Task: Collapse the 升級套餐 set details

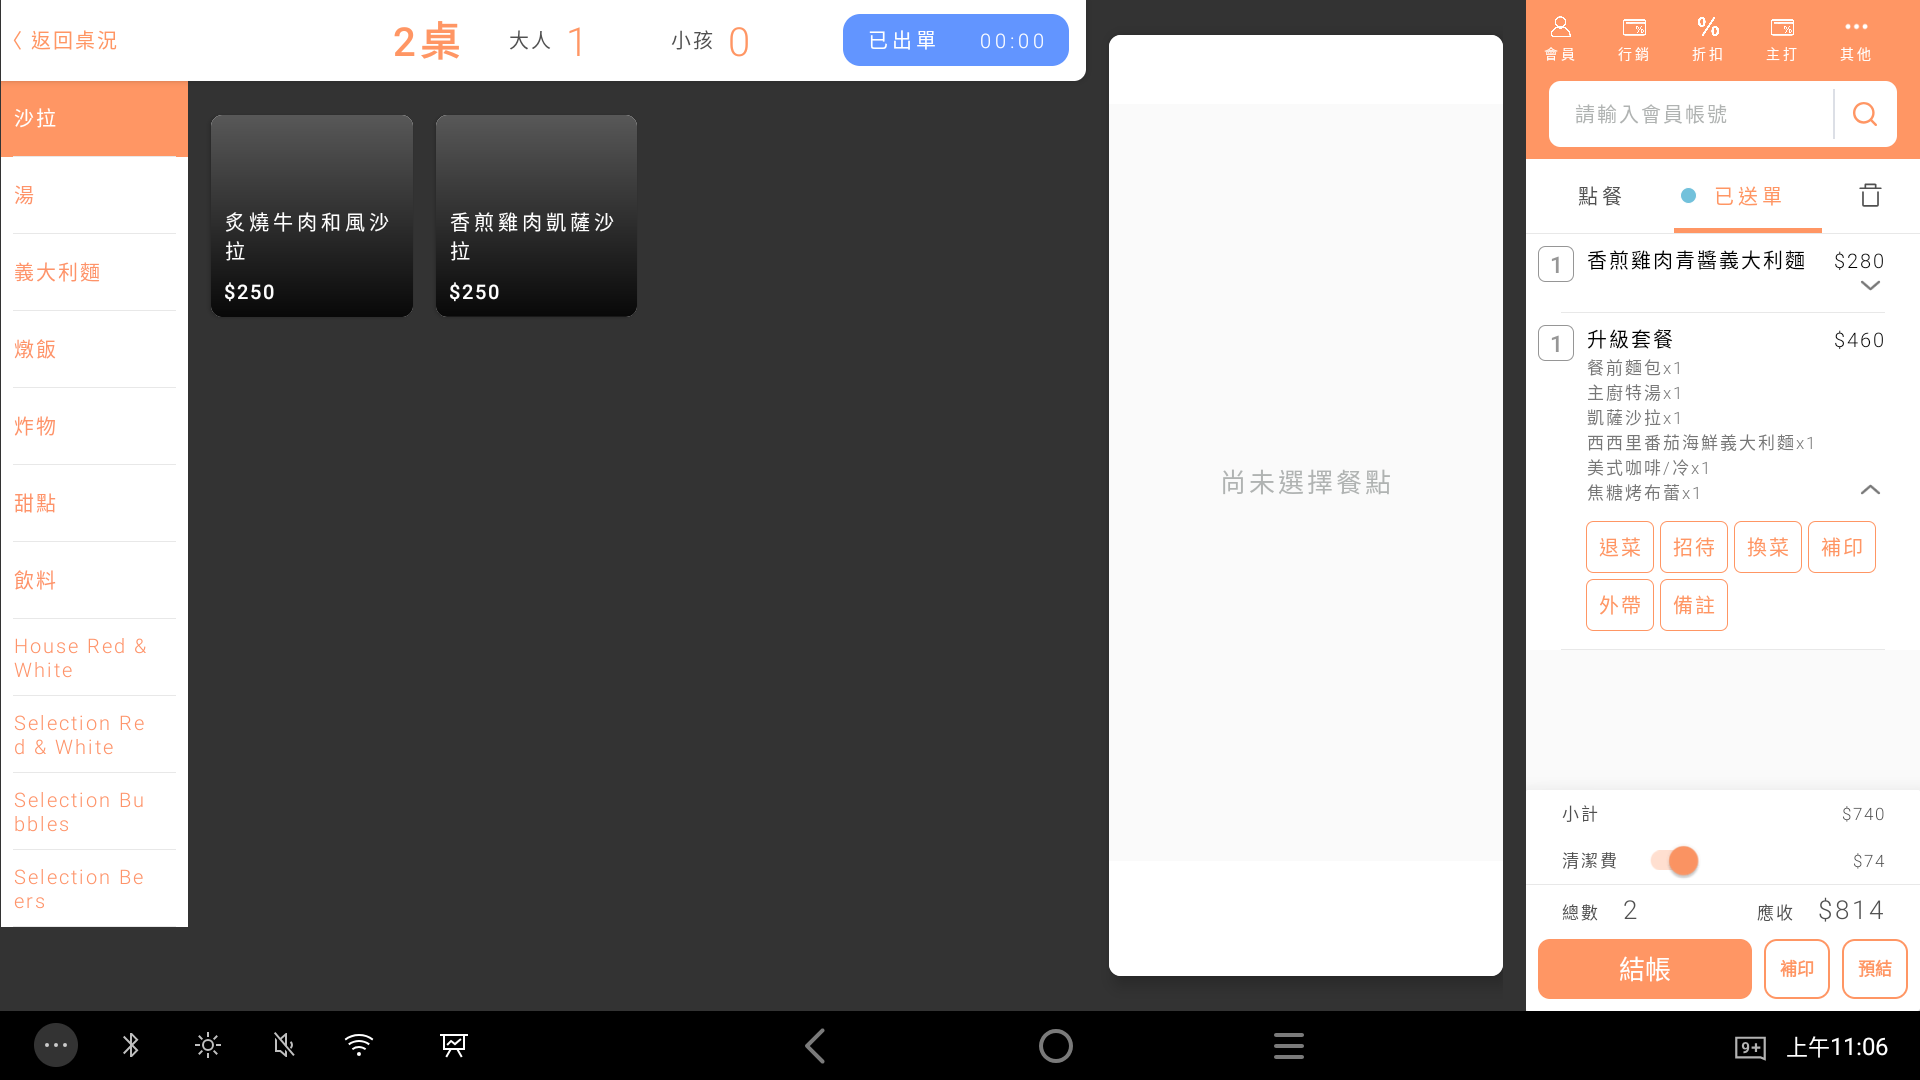Action: tap(1870, 490)
